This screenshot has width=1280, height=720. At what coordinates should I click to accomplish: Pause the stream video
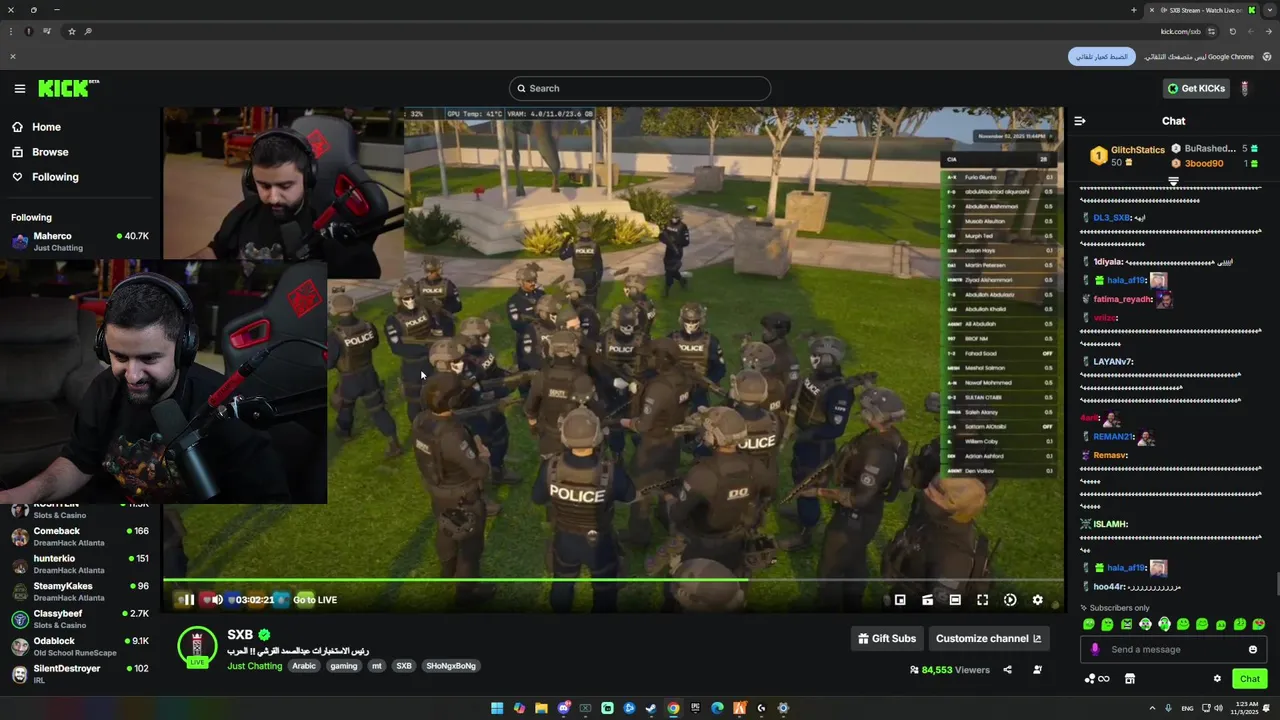[189, 600]
